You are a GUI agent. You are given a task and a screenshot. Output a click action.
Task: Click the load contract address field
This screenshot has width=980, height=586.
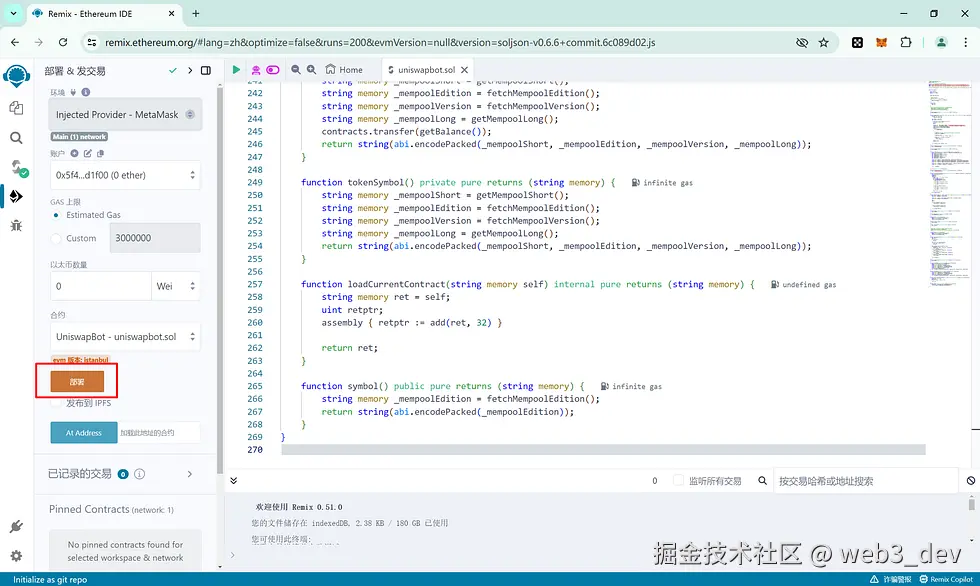159,432
